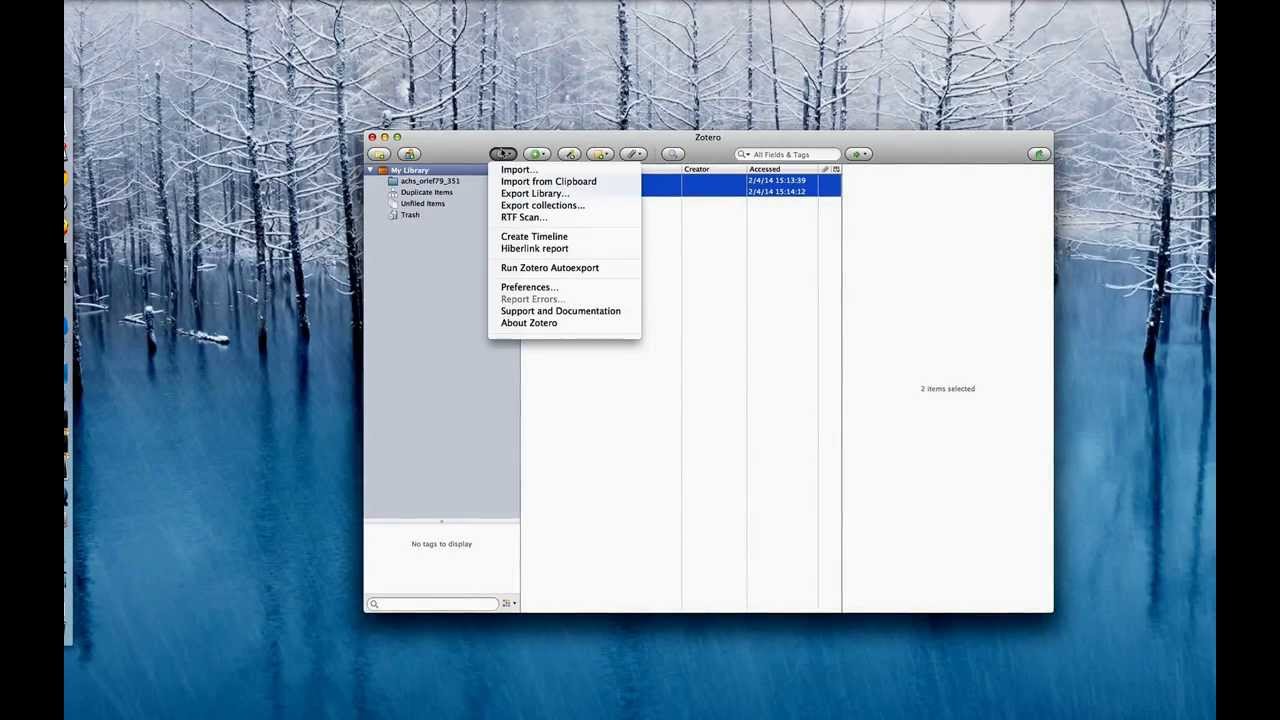Click the attachment paperclip column header
This screenshot has height=720, width=1280.
[x=825, y=169]
